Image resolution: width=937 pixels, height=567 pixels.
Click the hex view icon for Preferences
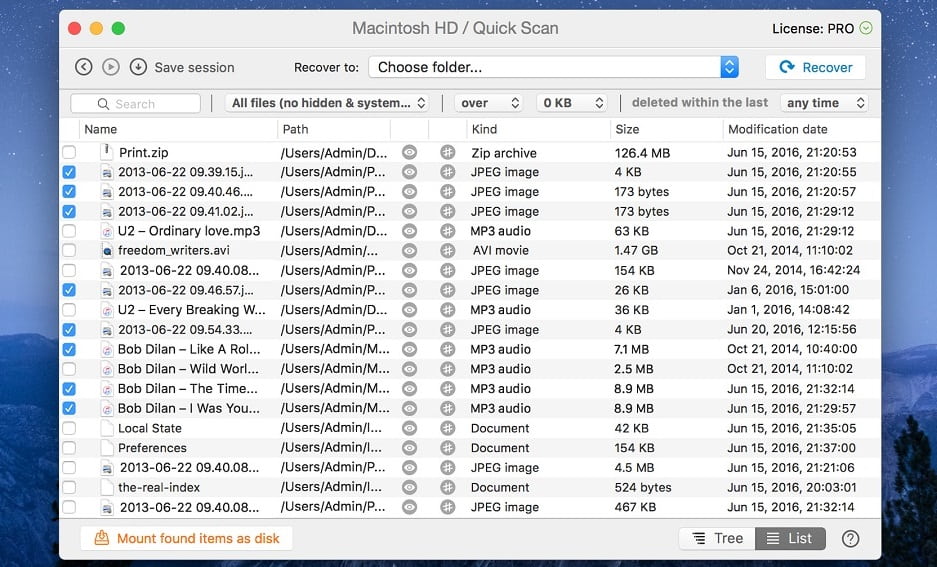coord(447,448)
